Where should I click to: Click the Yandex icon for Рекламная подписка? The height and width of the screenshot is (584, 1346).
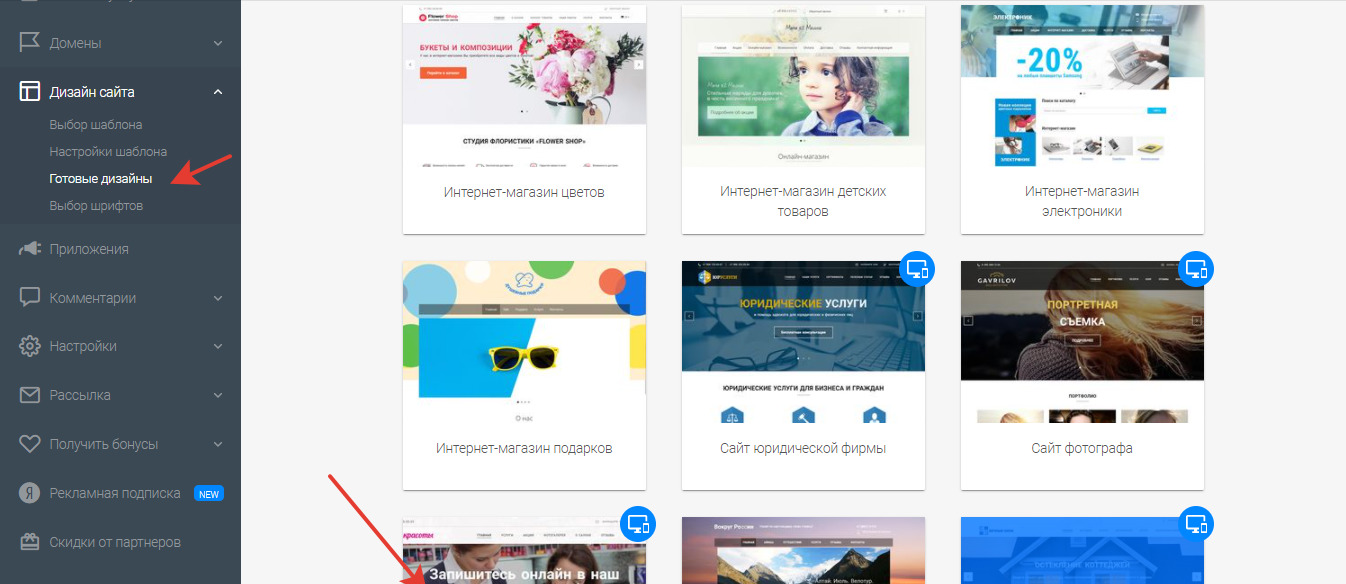(x=30, y=493)
